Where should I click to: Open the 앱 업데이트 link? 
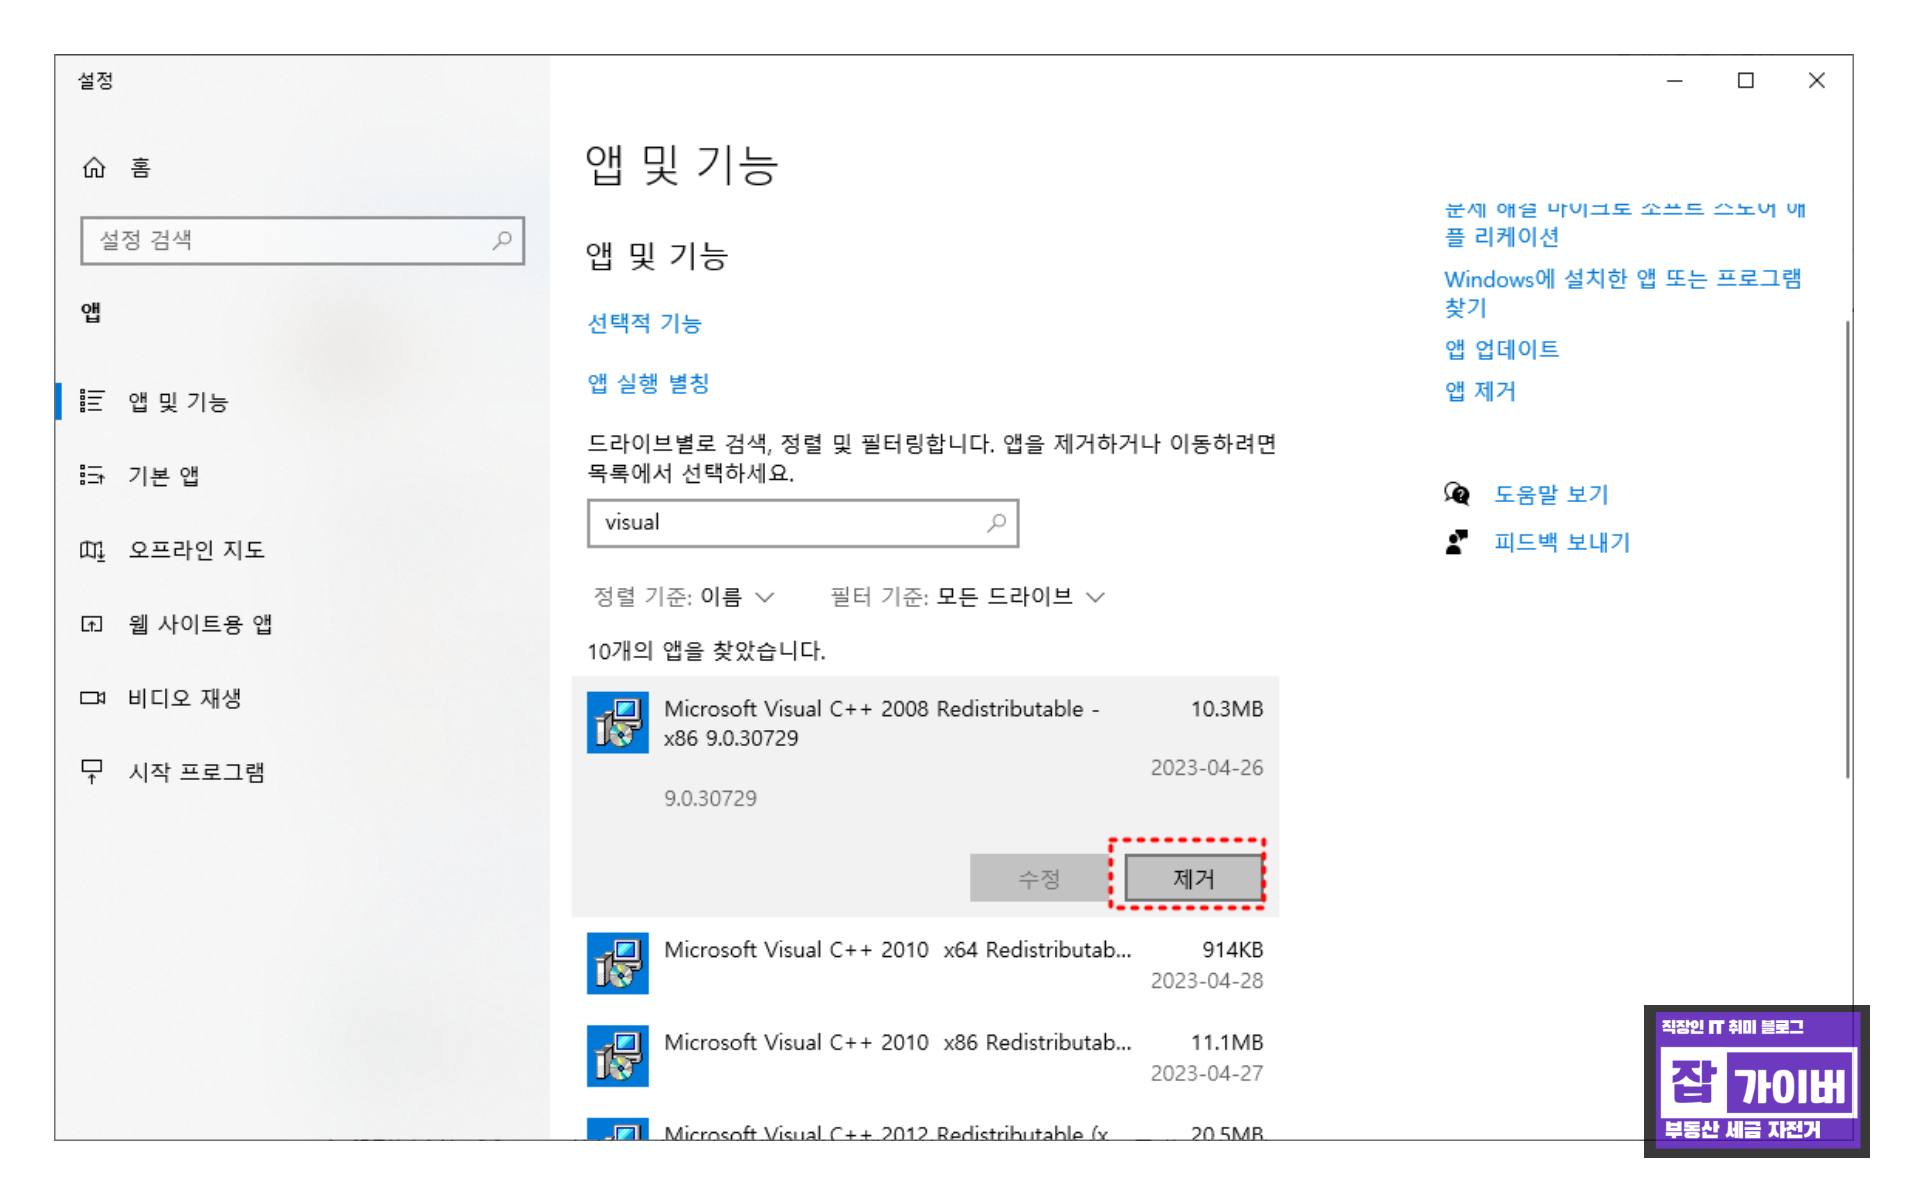point(1502,349)
